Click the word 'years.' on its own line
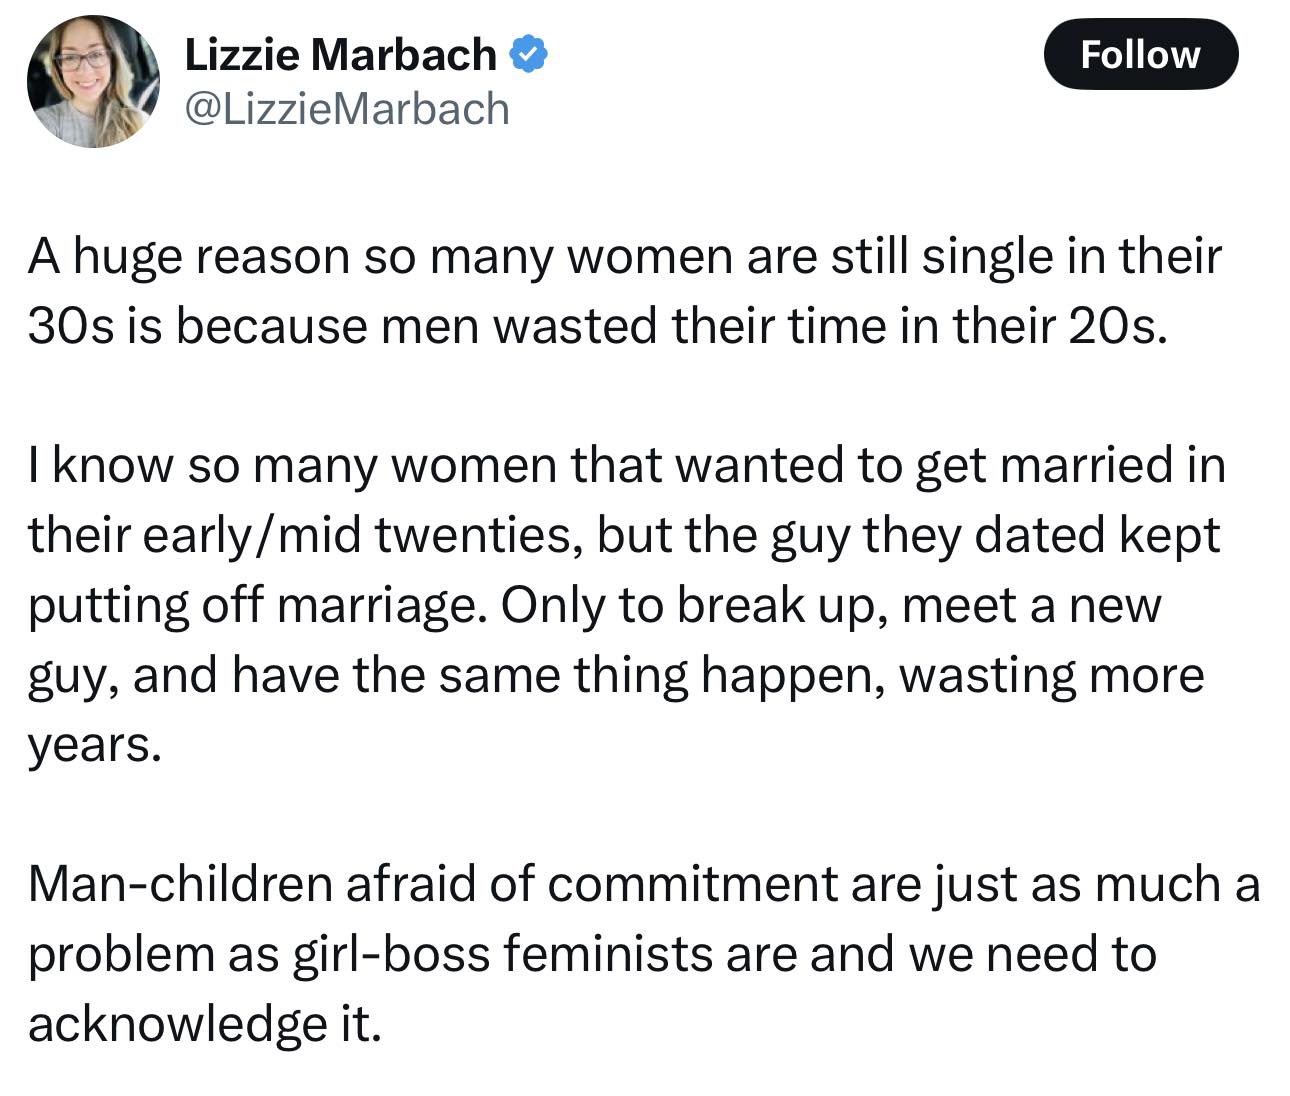The height and width of the screenshot is (1096, 1290). (94, 746)
